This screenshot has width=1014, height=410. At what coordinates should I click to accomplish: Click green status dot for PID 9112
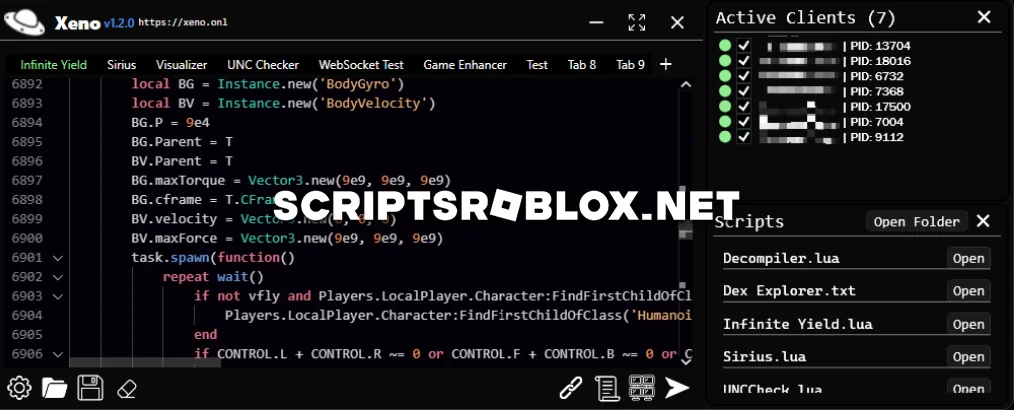[x=725, y=137]
